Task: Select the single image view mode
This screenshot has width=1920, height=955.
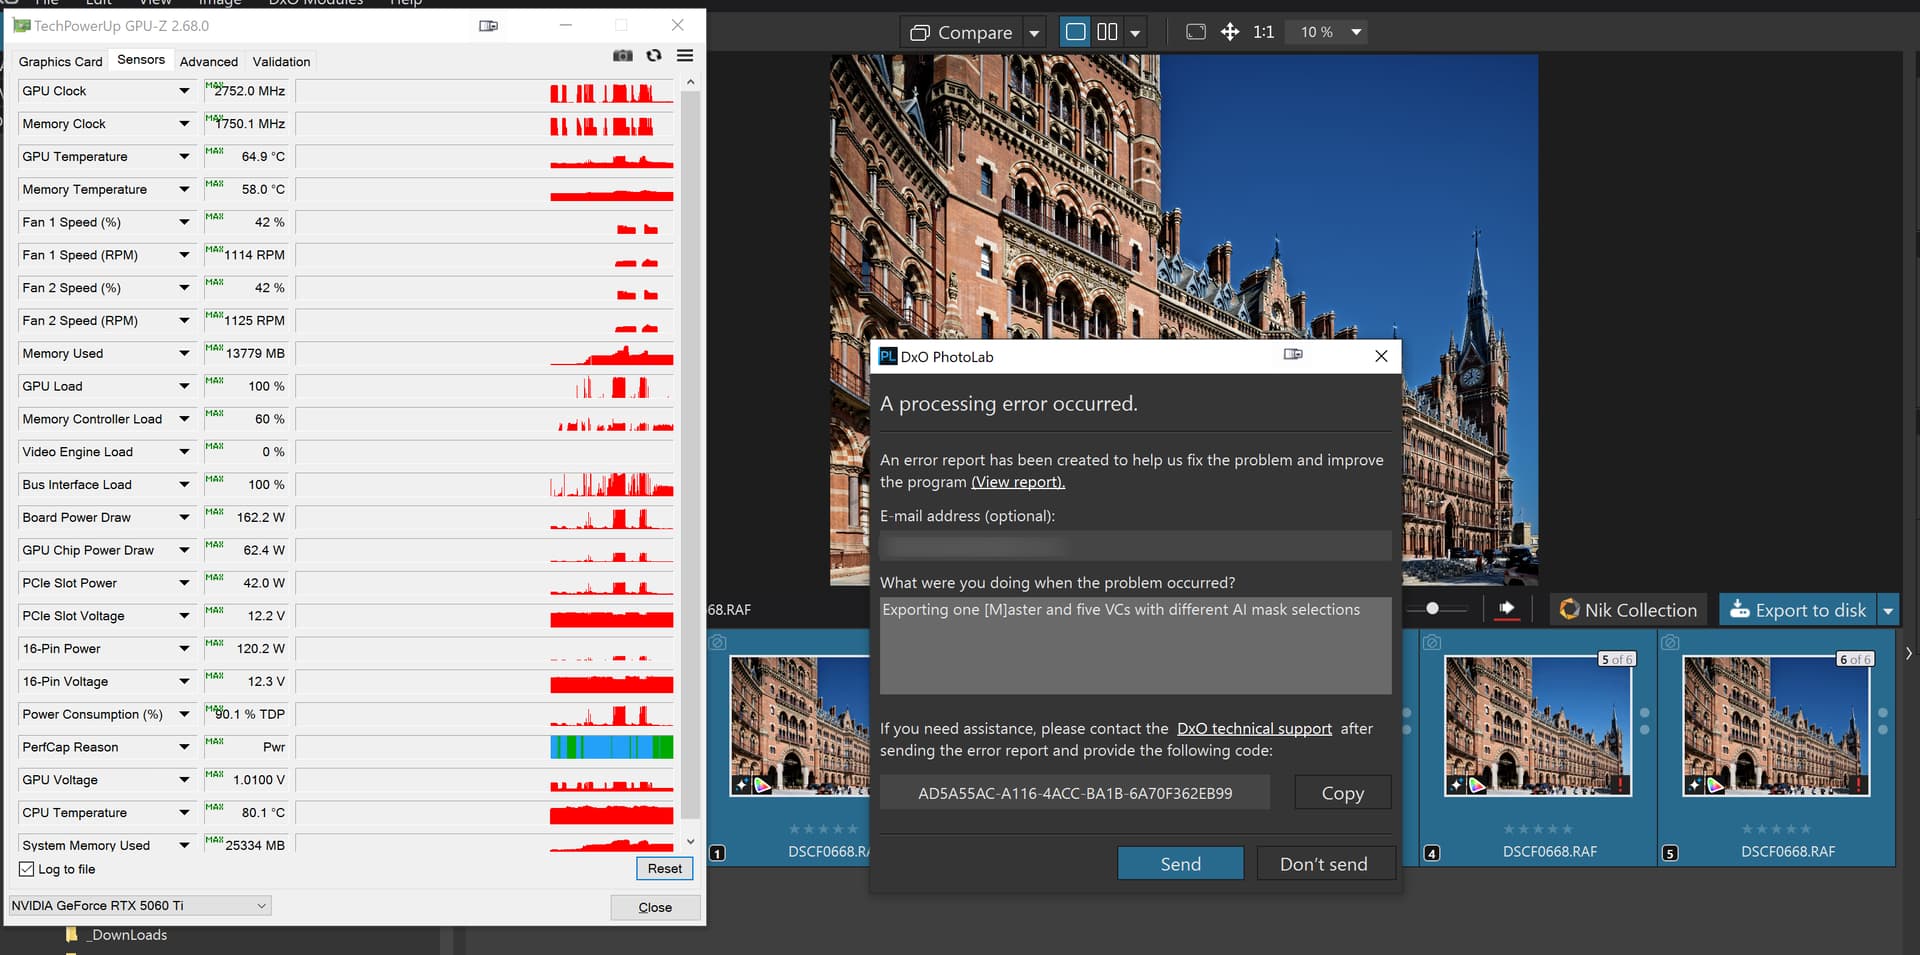Action: pyautogui.click(x=1075, y=32)
